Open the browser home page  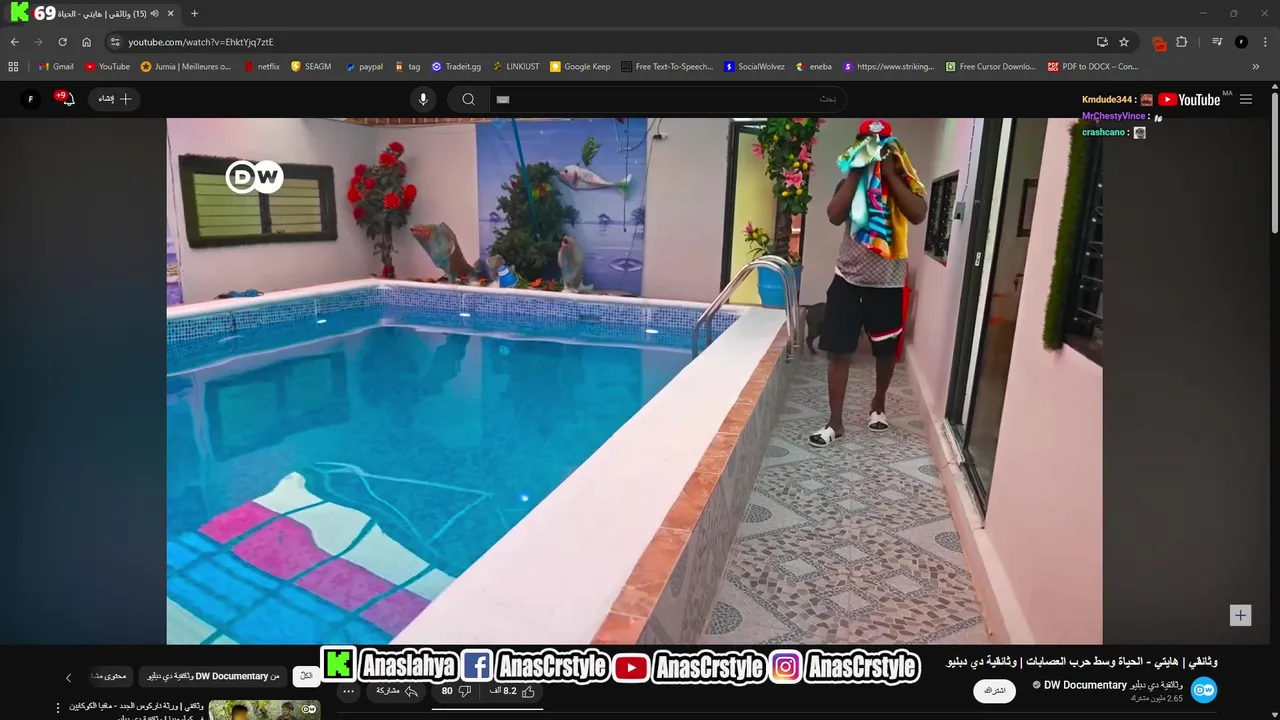point(86,42)
